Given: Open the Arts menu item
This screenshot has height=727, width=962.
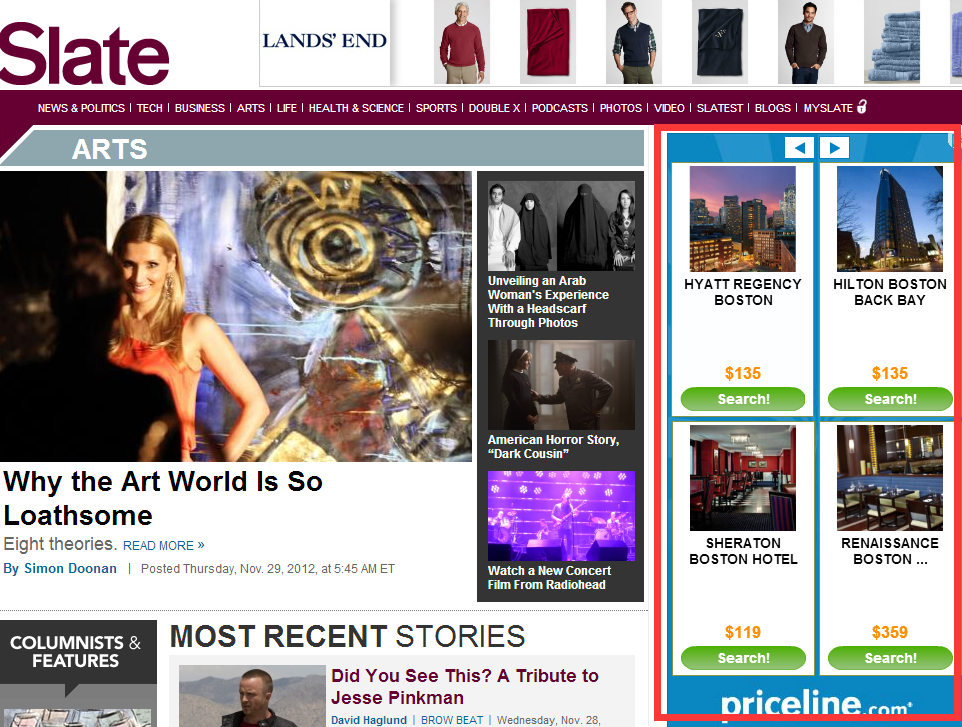Looking at the screenshot, I should coord(251,108).
